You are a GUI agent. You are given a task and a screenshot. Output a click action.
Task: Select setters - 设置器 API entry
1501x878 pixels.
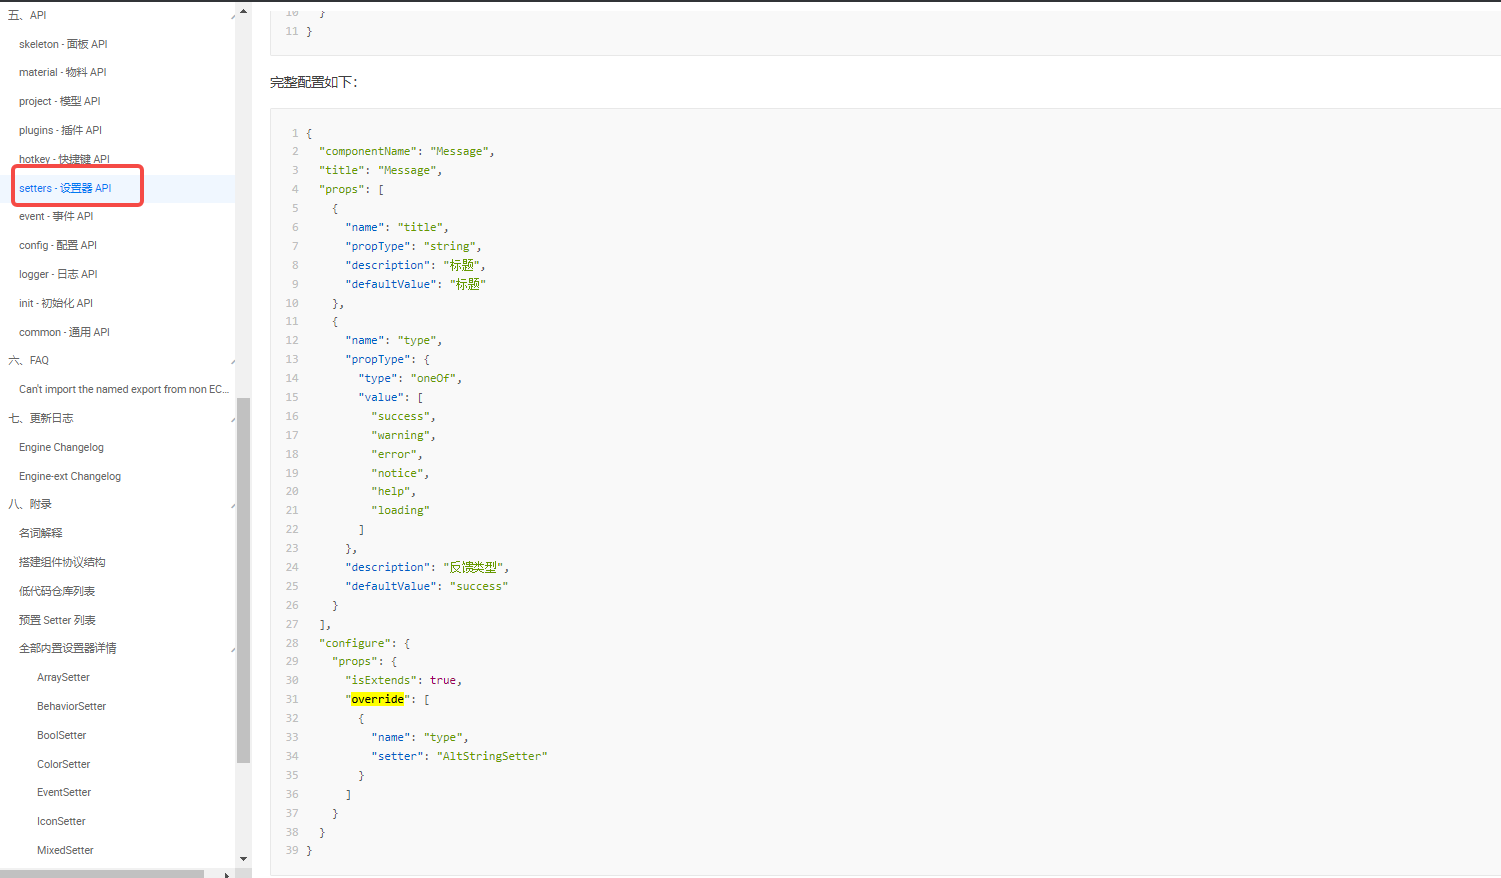click(x=65, y=188)
